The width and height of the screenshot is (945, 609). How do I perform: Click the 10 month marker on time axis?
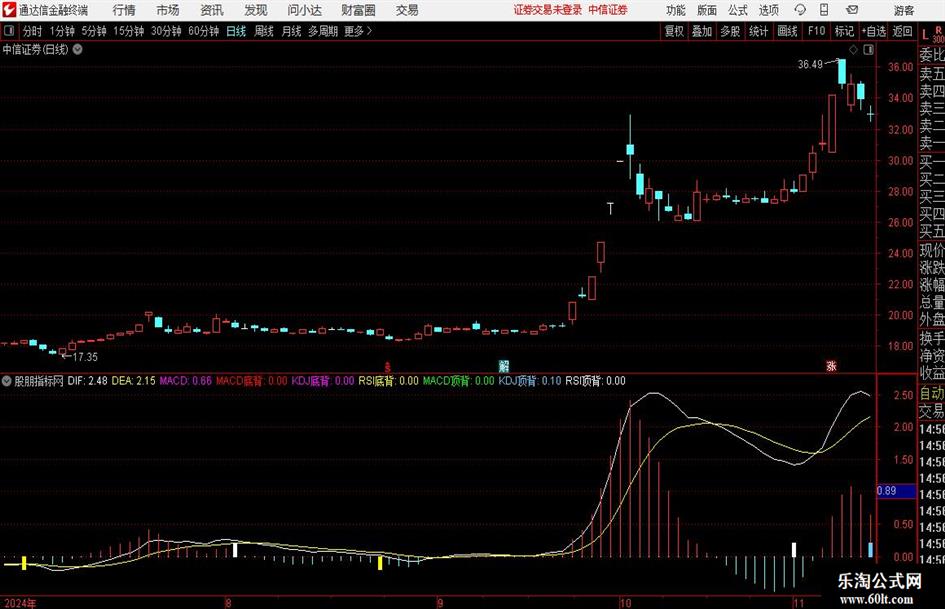pyautogui.click(x=626, y=602)
